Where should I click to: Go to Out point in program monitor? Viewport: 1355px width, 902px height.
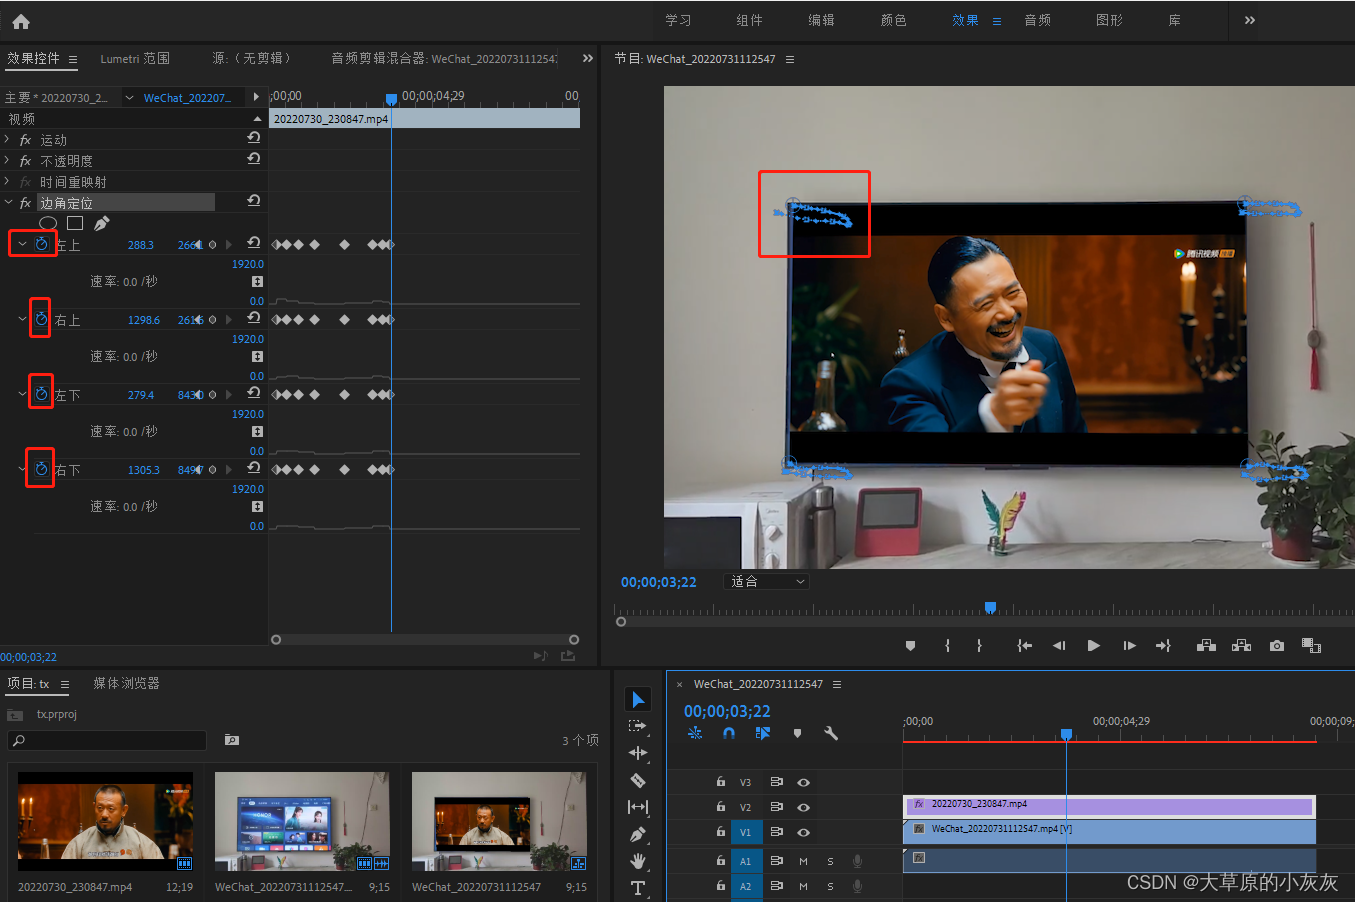click(1163, 646)
